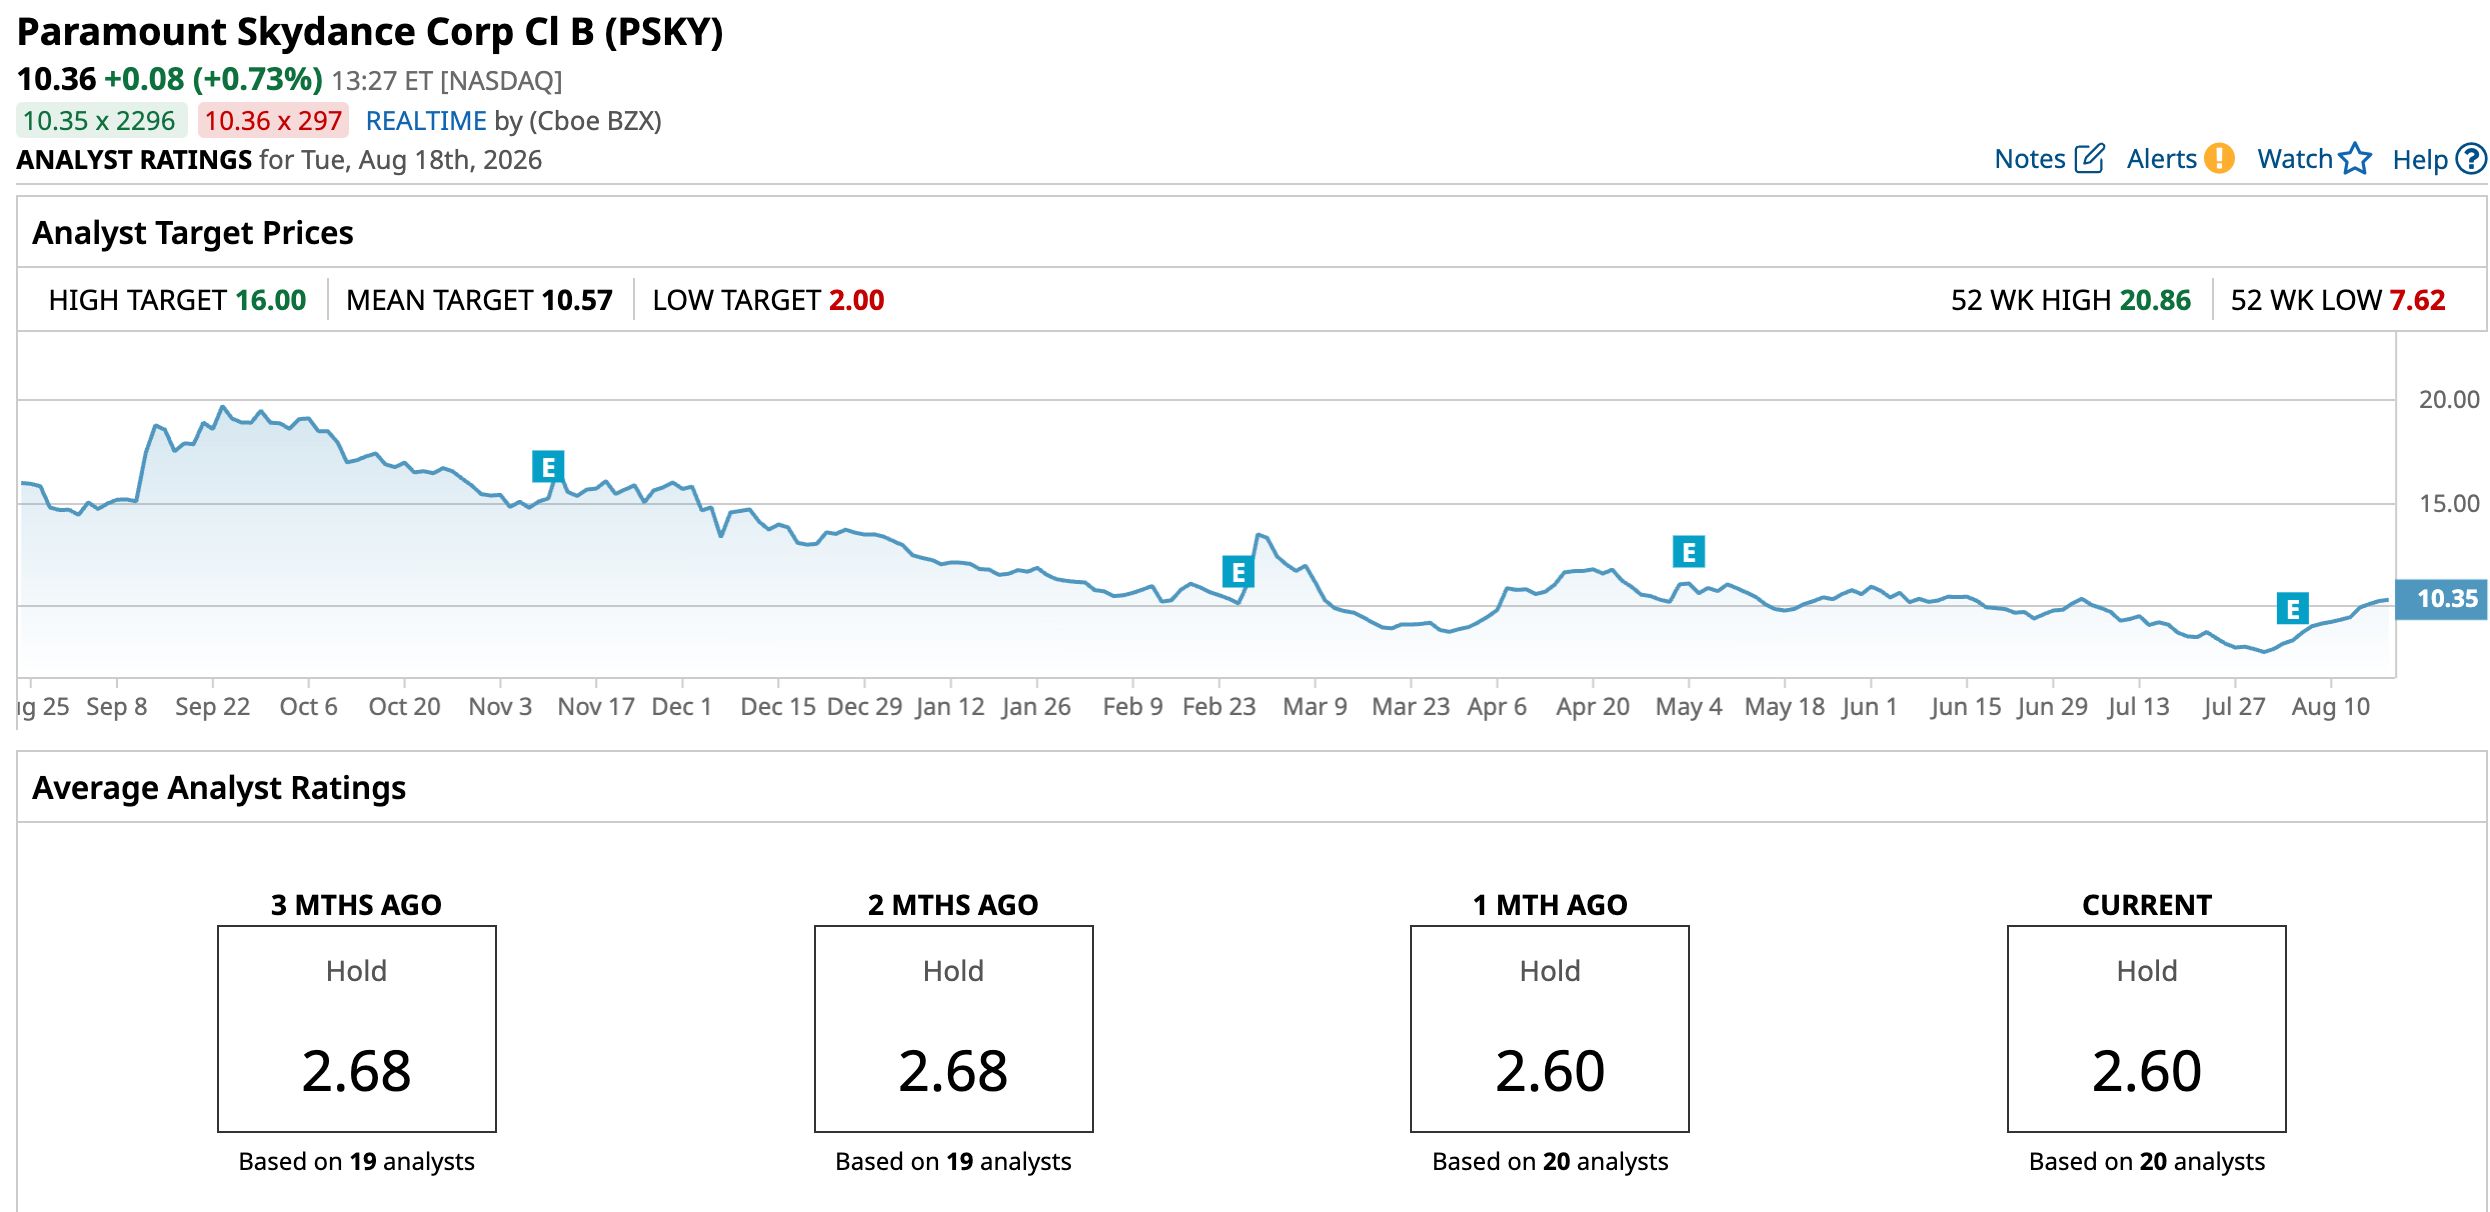The height and width of the screenshot is (1212, 2490).
Task: Click the orange Alerts exclamation icon
Action: 2219,159
